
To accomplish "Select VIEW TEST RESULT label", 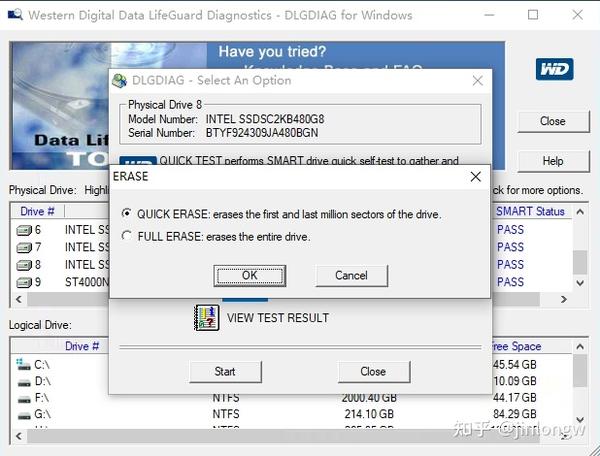I will point(278,318).
